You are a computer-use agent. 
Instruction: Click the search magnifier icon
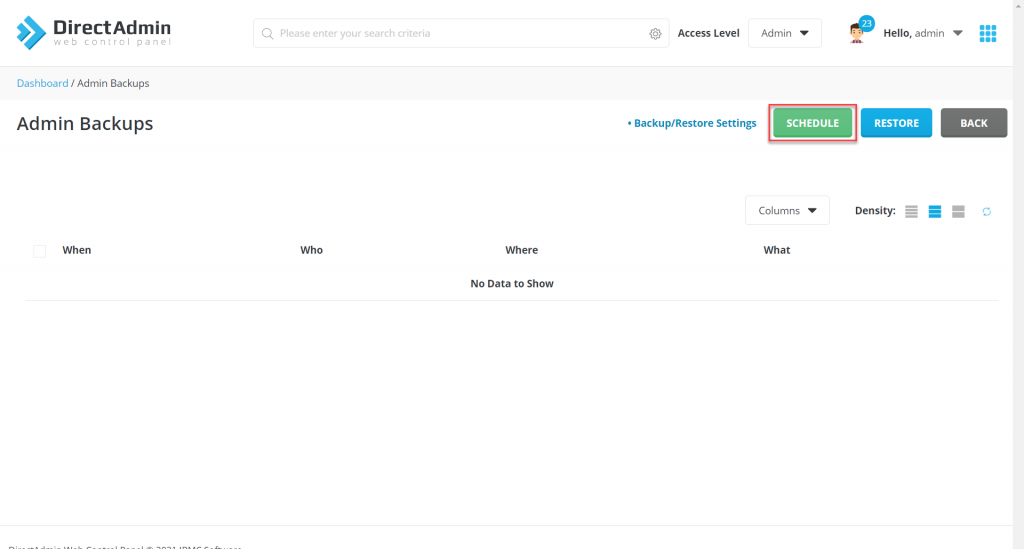tap(267, 33)
